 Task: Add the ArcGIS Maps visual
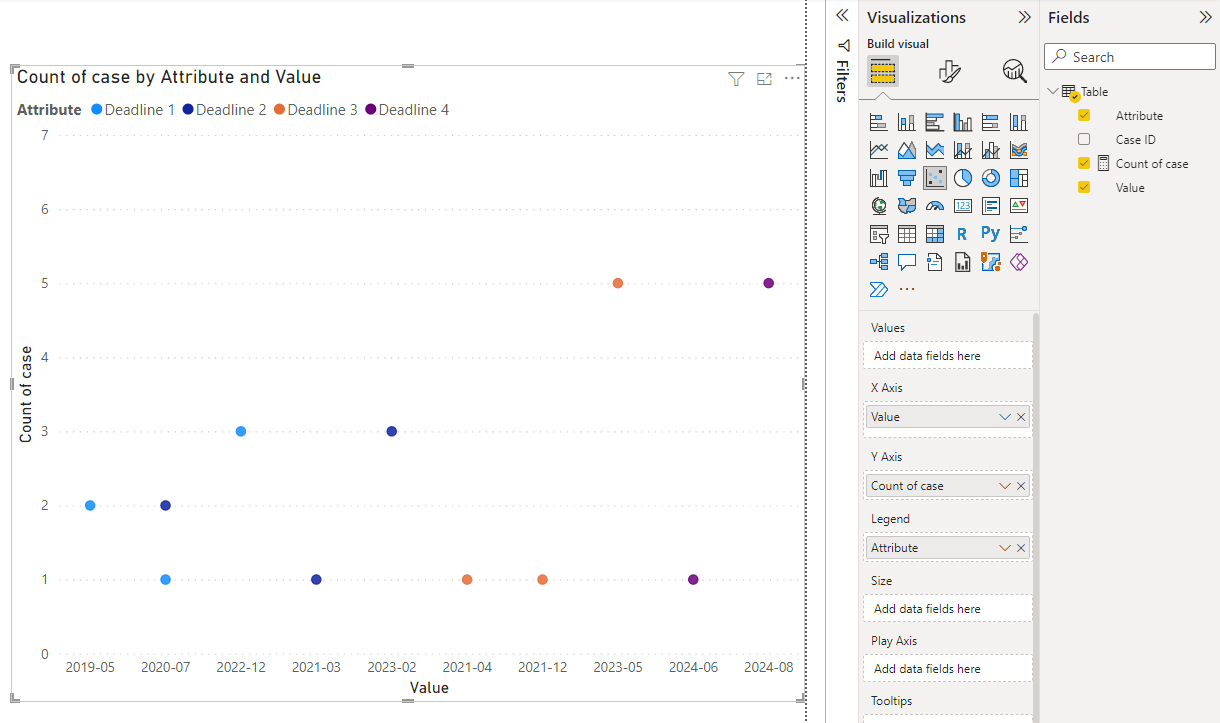pos(991,262)
